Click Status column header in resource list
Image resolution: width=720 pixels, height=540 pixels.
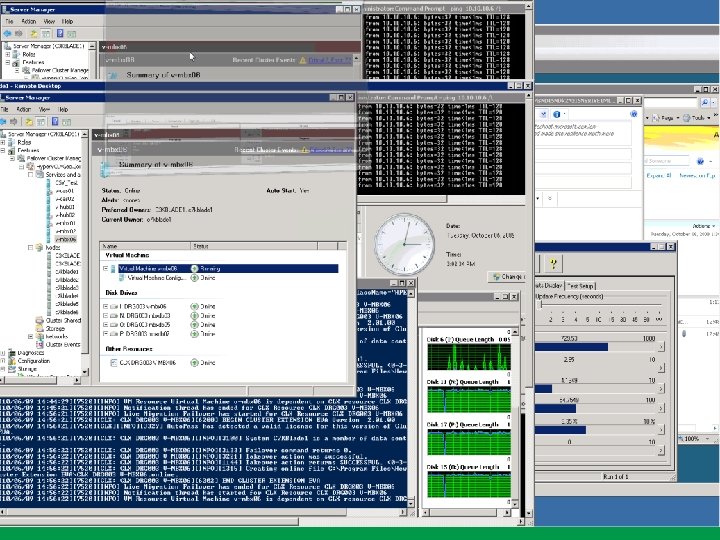(x=253, y=246)
